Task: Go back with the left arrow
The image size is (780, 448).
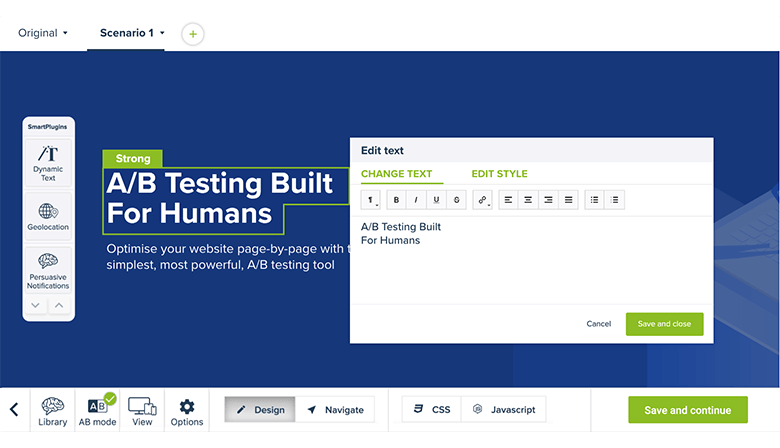Action: click(x=14, y=410)
